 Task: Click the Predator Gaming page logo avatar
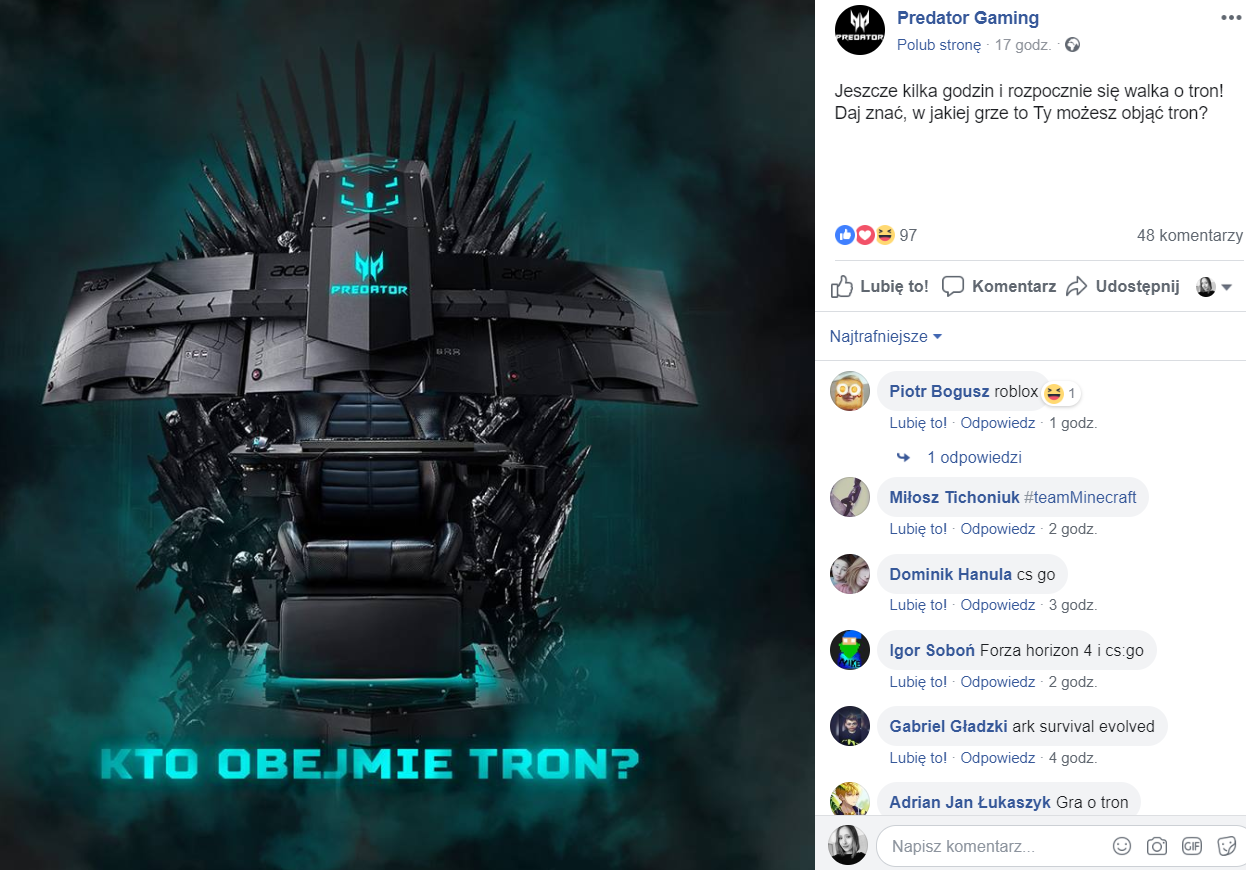pyautogui.click(x=860, y=30)
